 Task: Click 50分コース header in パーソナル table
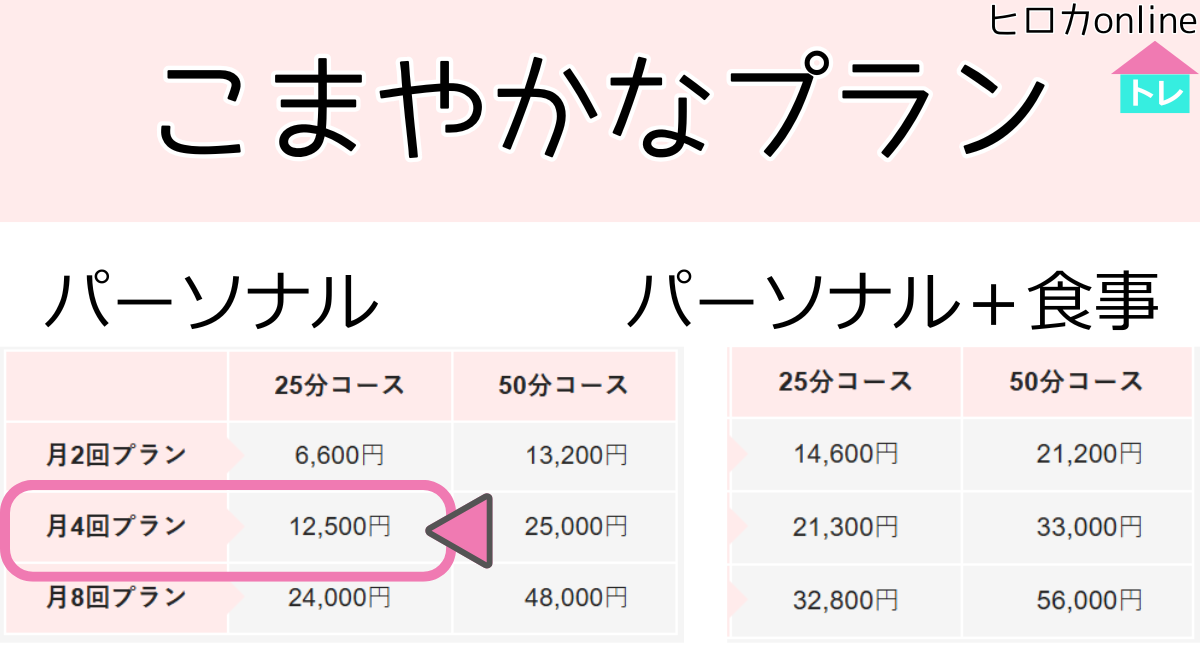pyautogui.click(x=564, y=385)
